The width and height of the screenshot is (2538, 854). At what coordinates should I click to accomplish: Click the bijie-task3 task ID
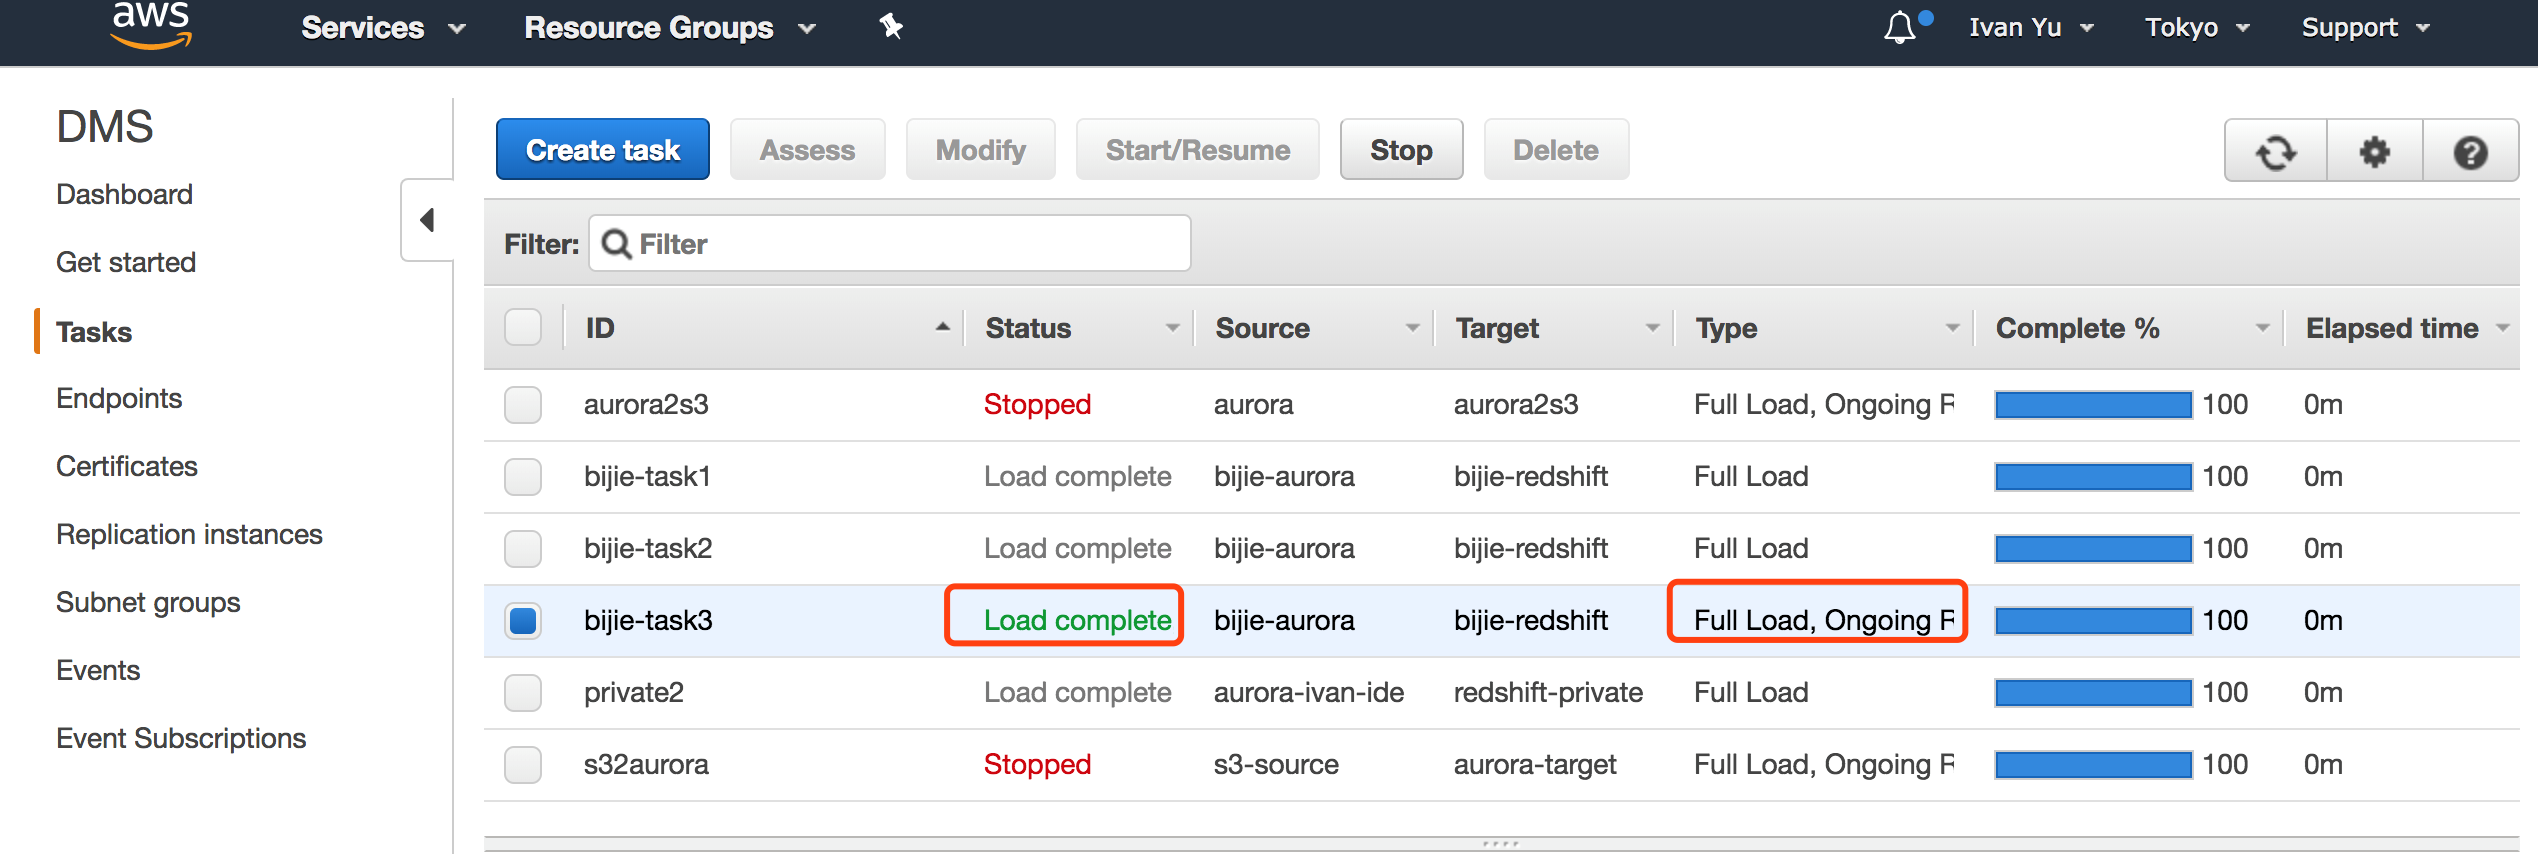(648, 620)
